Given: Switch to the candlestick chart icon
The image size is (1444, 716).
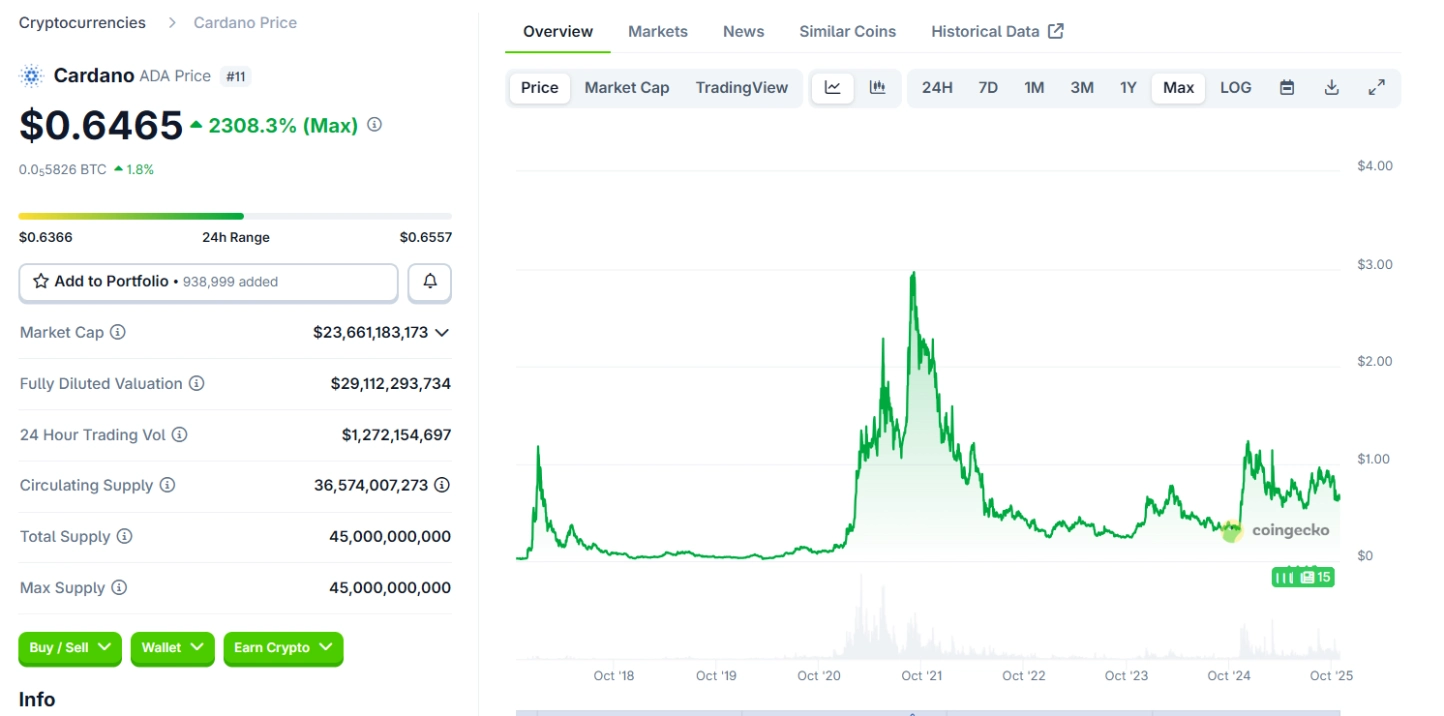Looking at the screenshot, I should point(877,88).
